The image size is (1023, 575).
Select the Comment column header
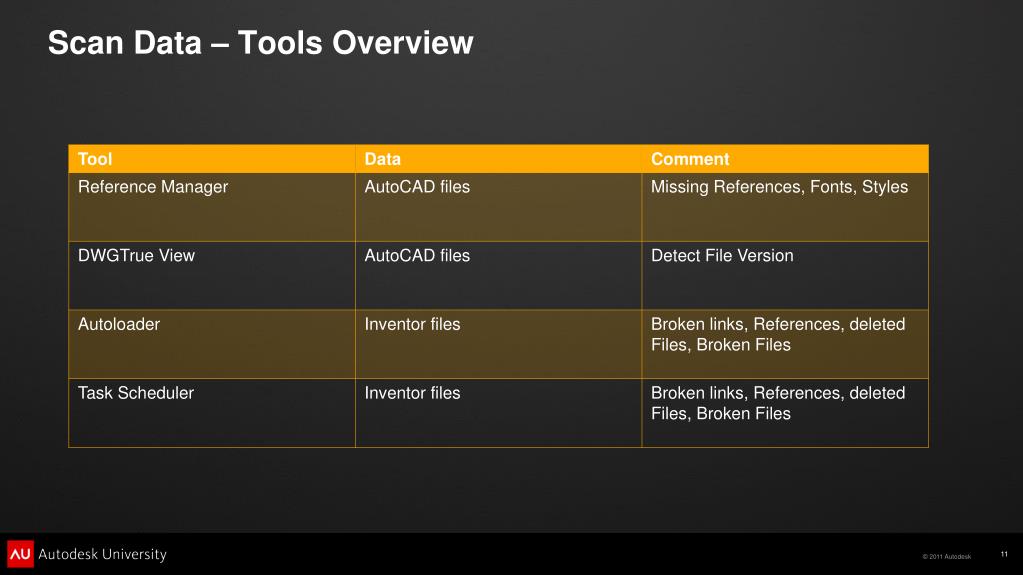(x=690, y=159)
